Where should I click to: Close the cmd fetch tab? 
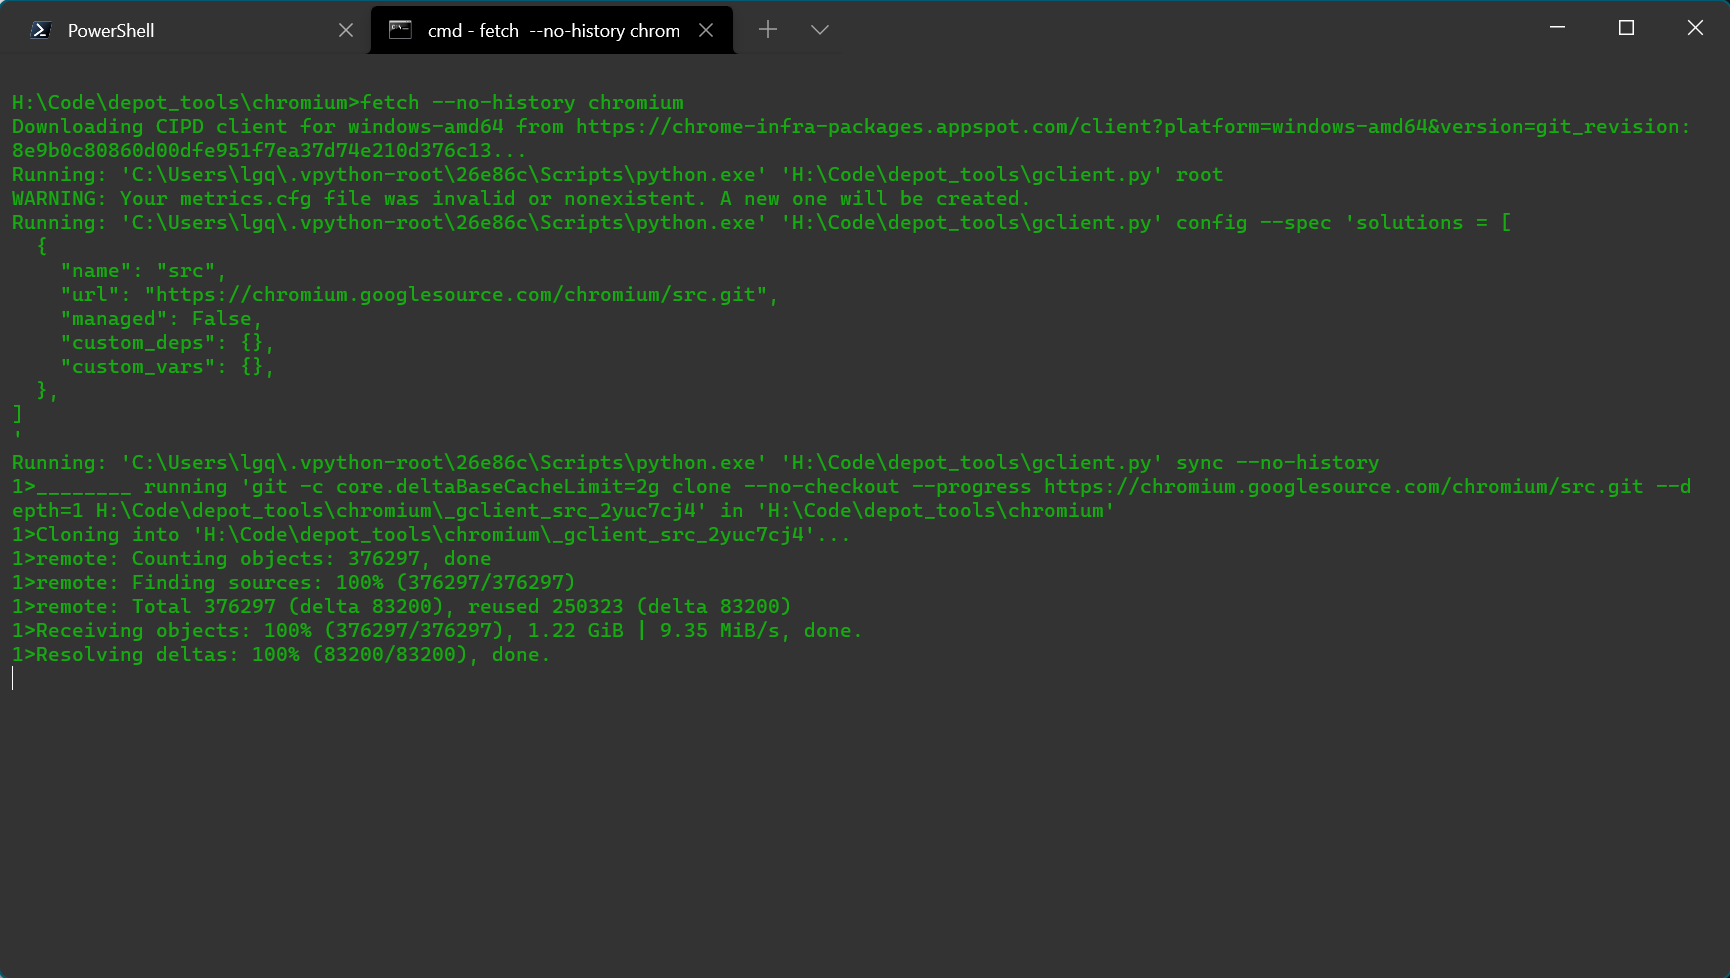pyautogui.click(x=706, y=30)
